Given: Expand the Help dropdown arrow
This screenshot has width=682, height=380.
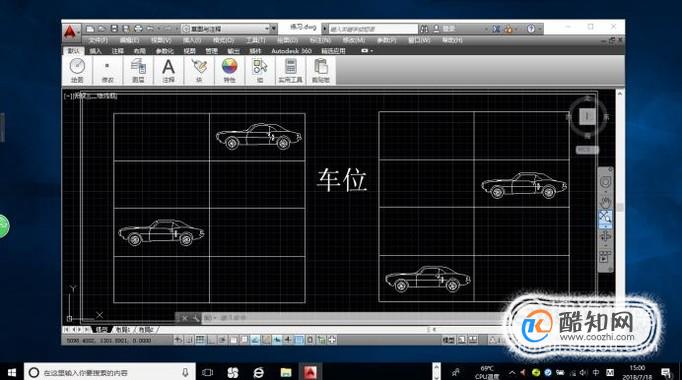Looking at the screenshot, I should point(540,29).
